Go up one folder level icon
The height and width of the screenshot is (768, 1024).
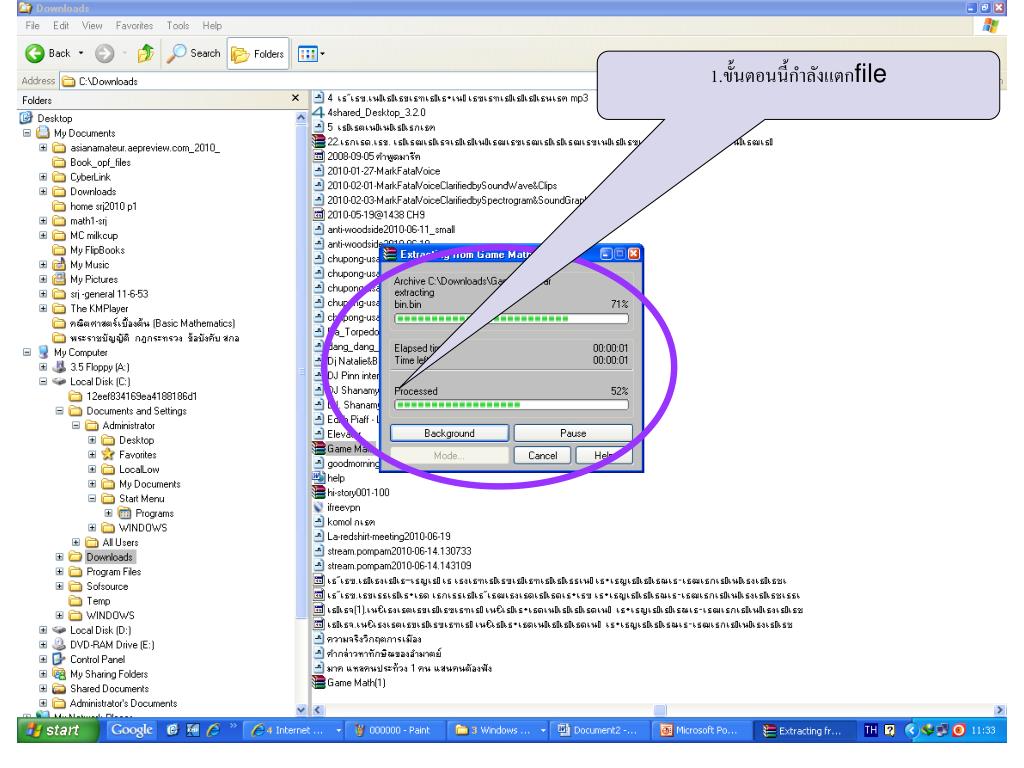pos(146,54)
